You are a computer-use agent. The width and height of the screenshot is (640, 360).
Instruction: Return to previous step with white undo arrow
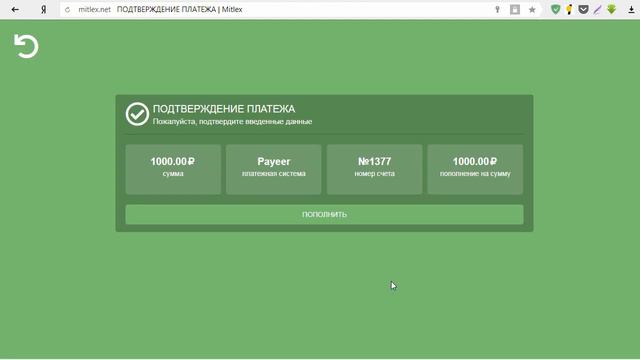point(26,46)
